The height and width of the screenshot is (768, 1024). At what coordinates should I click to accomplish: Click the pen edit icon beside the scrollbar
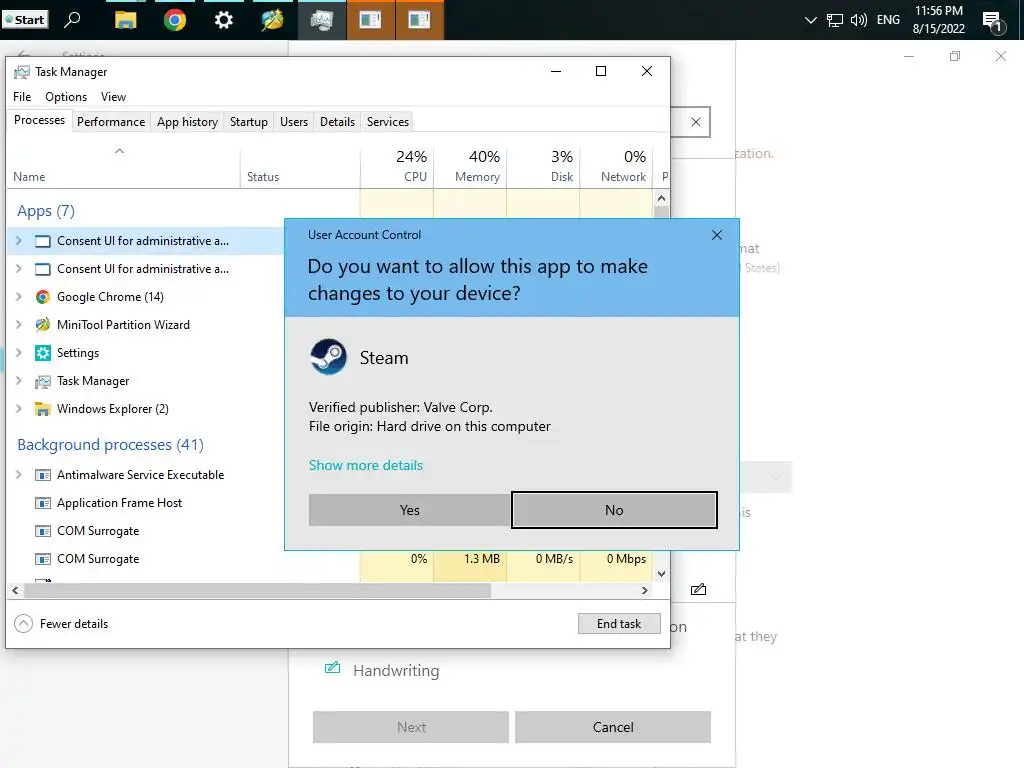(x=698, y=590)
